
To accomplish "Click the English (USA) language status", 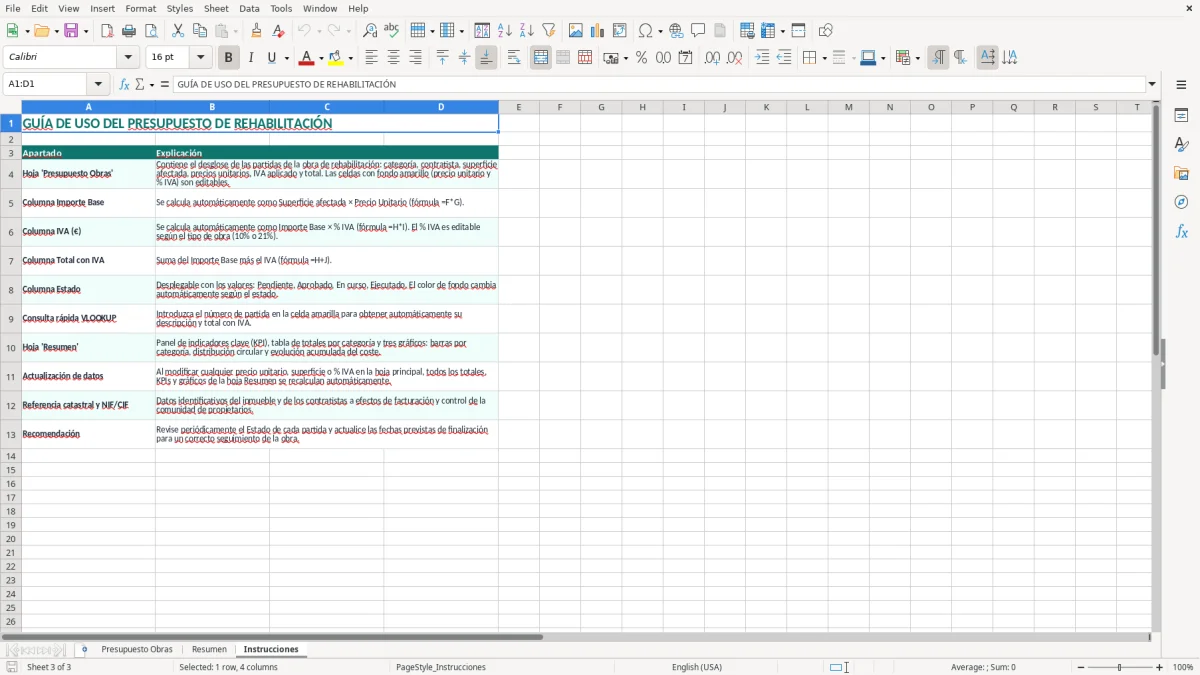I will tap(696, 667).
